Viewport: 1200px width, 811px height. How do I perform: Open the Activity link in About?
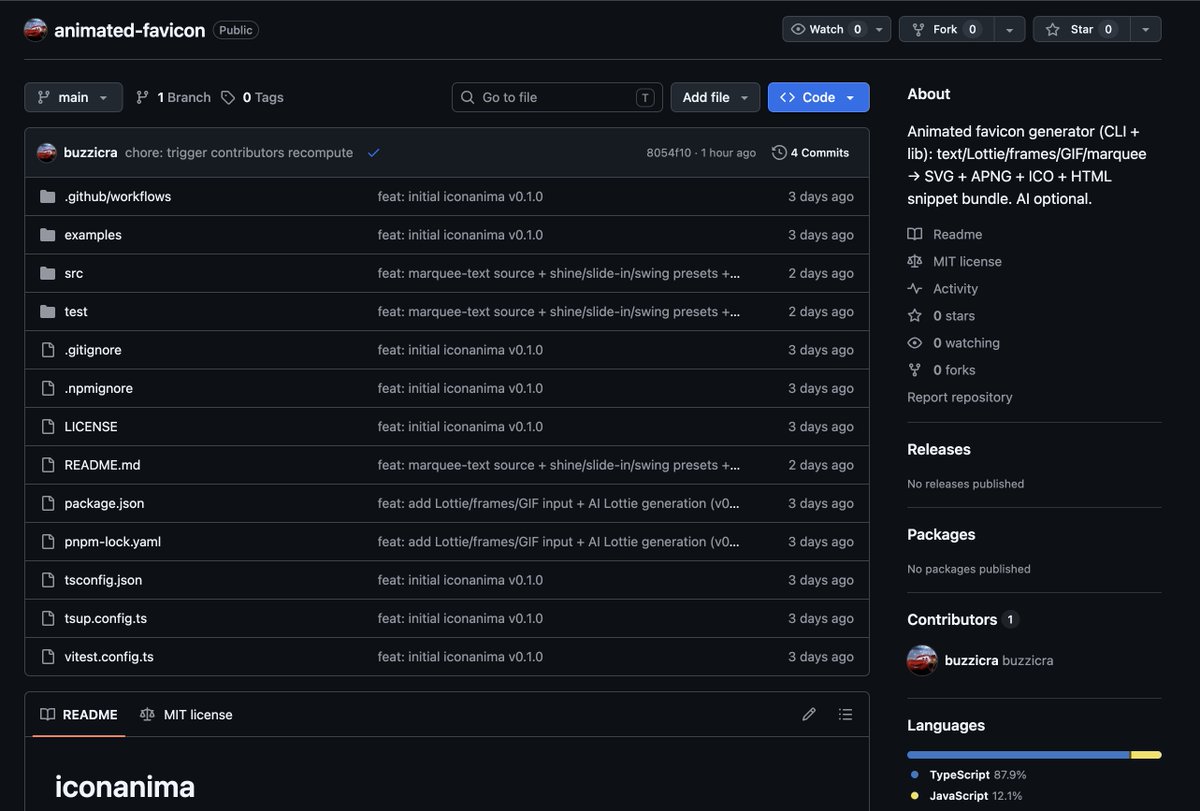click(955, 288)
